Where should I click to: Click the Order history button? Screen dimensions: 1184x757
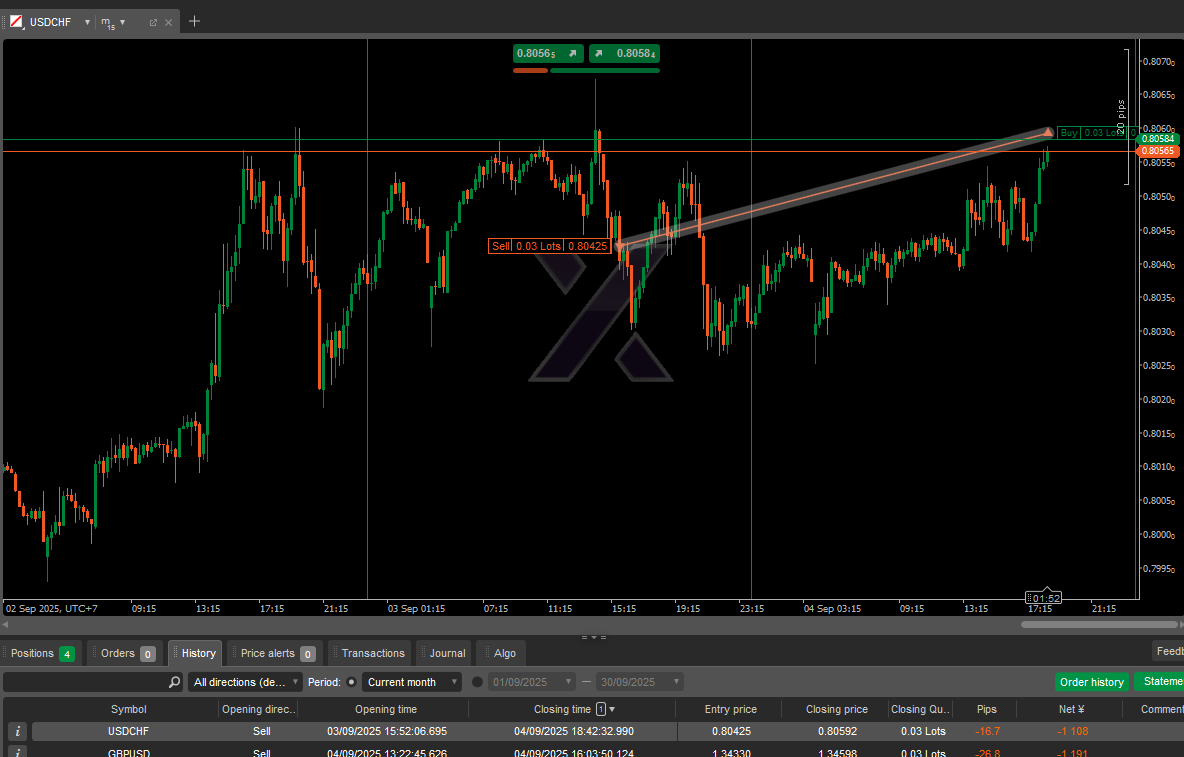pyautogui.click(x=1091, y=682)
